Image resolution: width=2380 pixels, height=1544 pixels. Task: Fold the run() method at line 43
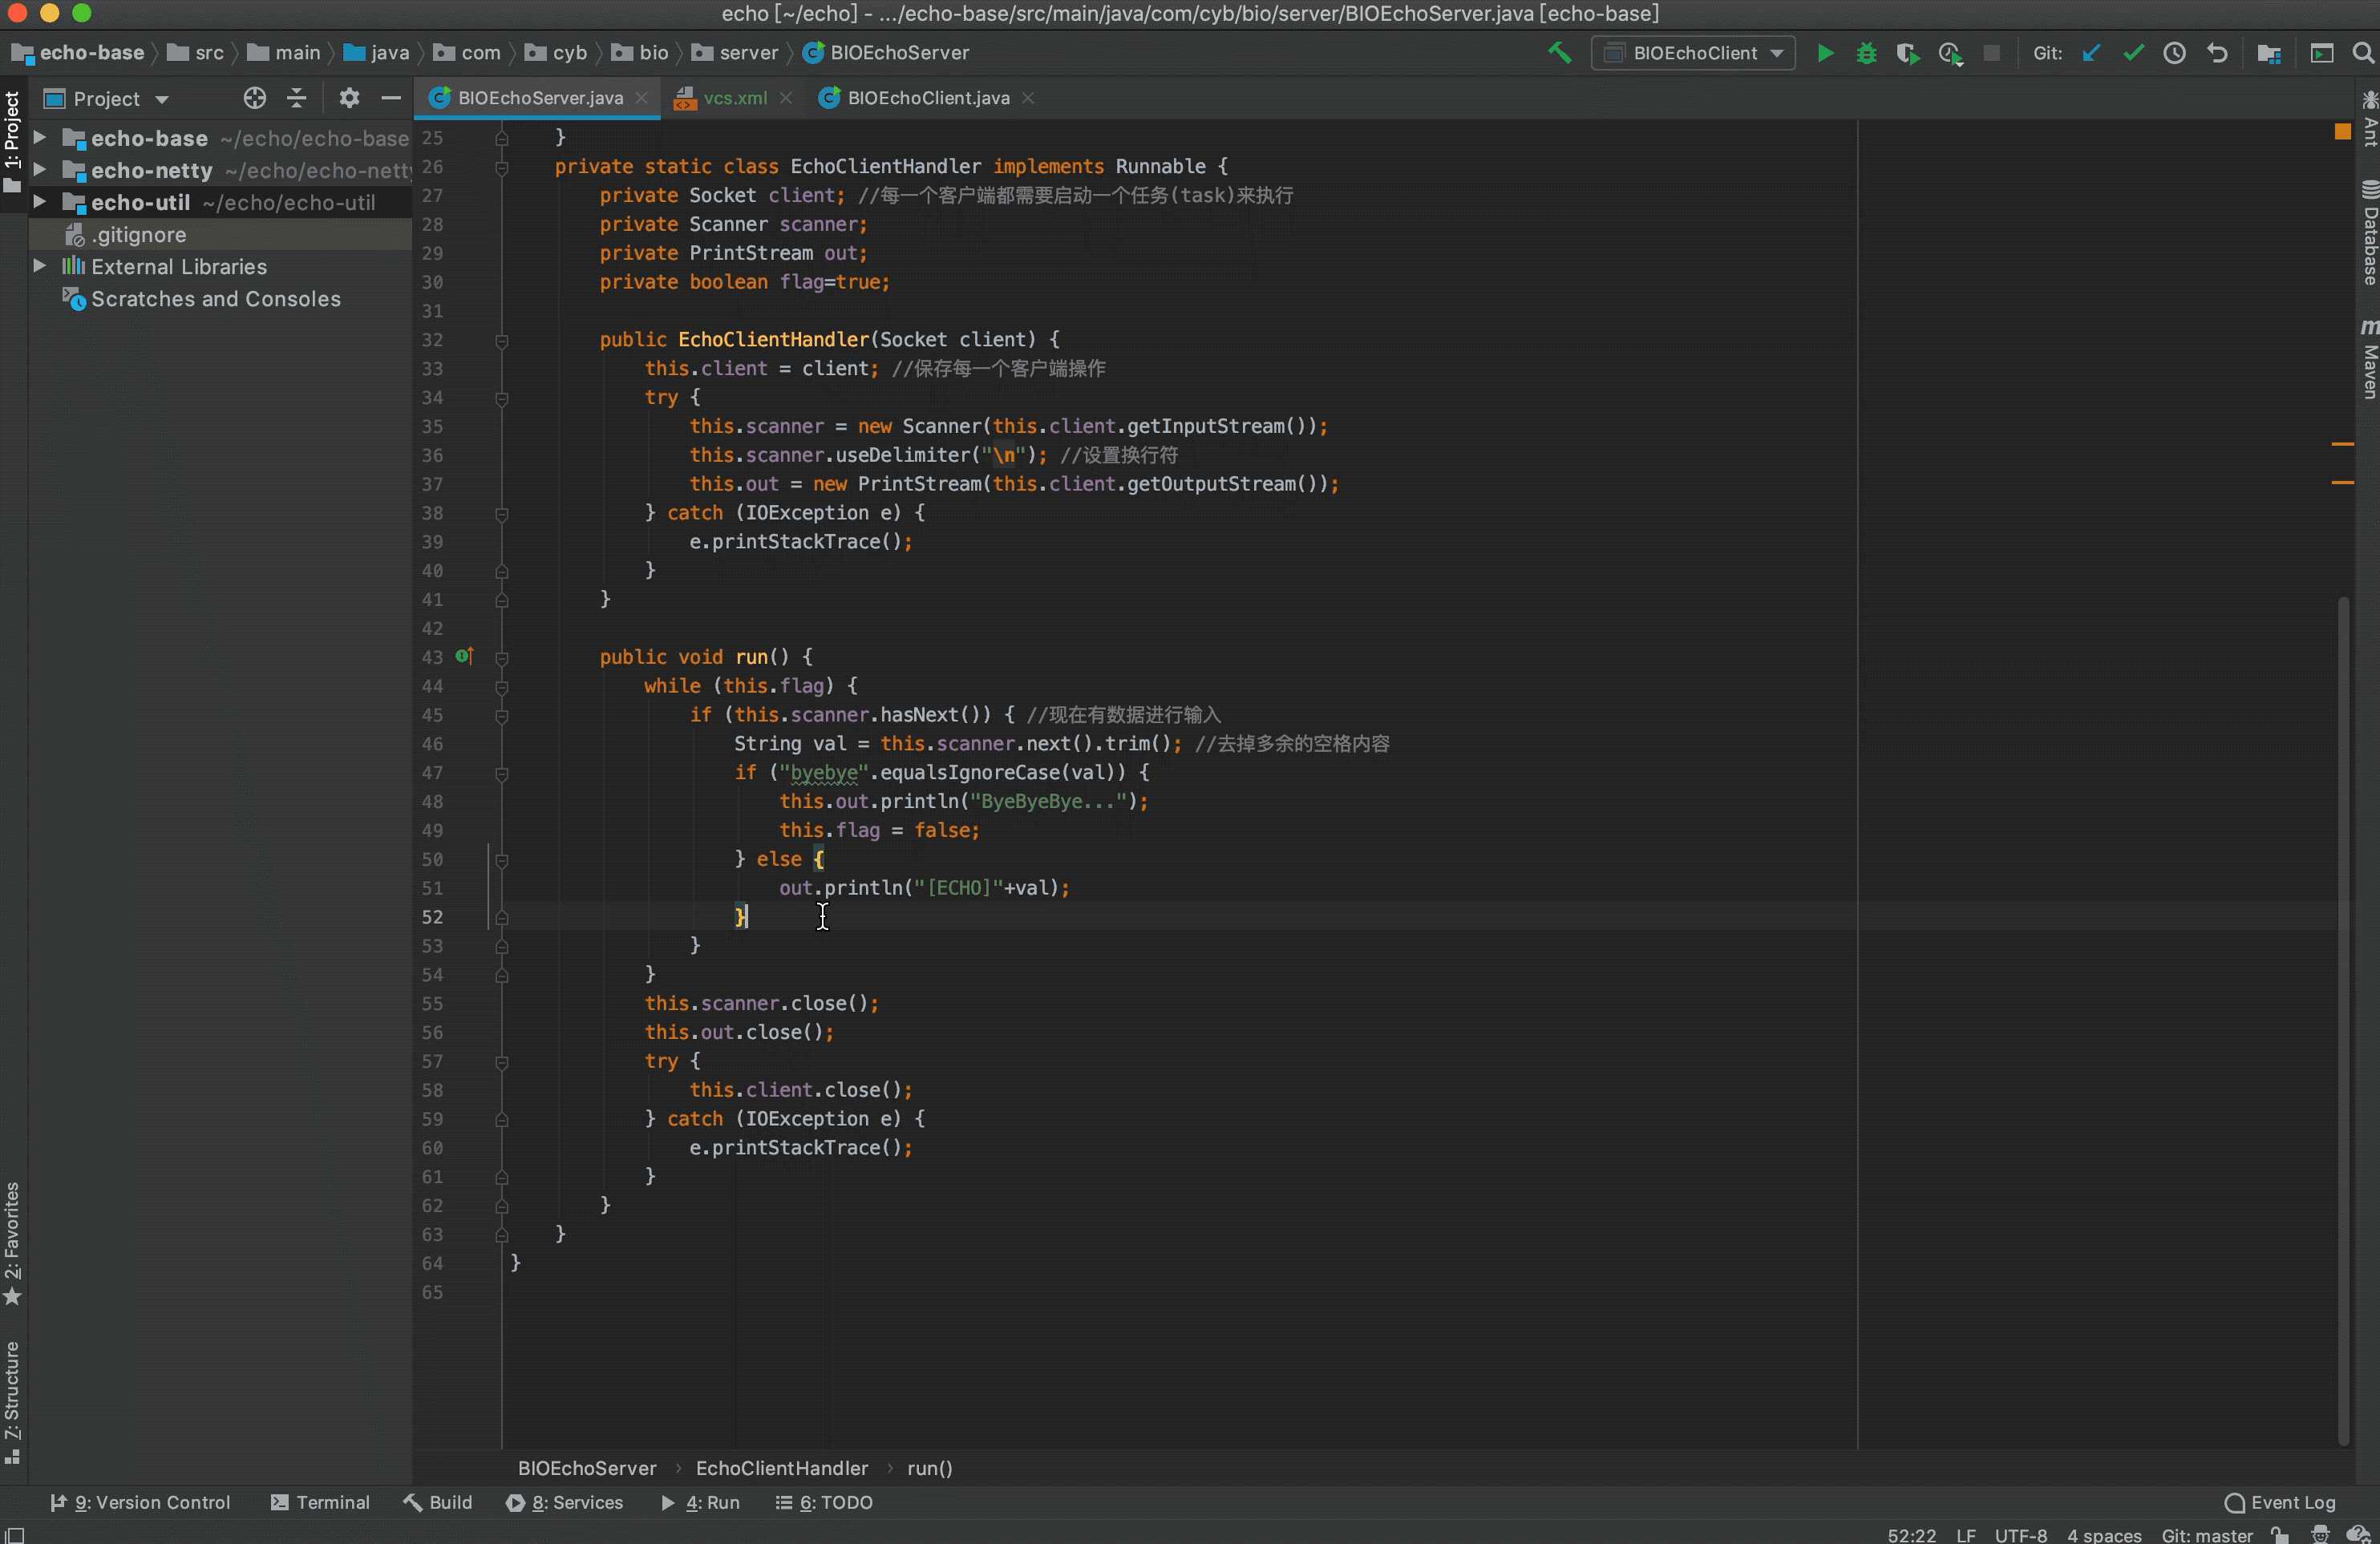pos(502,657)
